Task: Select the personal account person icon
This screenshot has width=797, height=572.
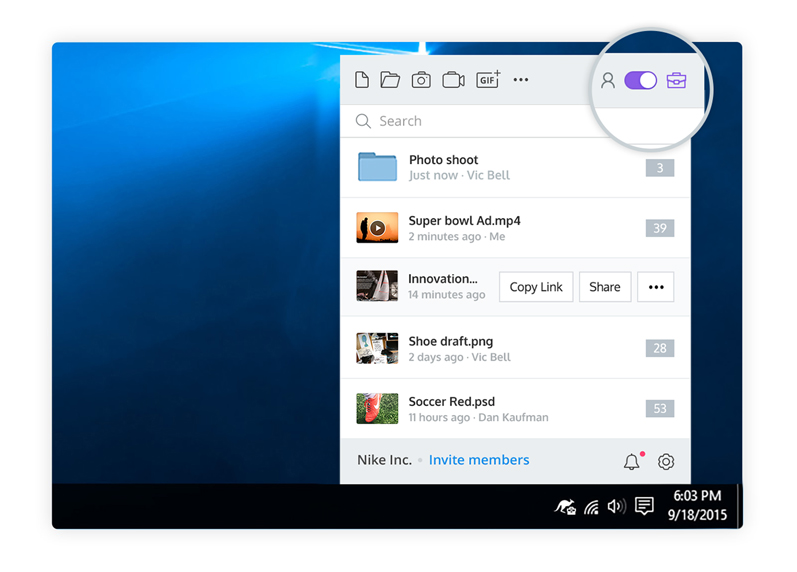Action: click(x=607, y=81)
